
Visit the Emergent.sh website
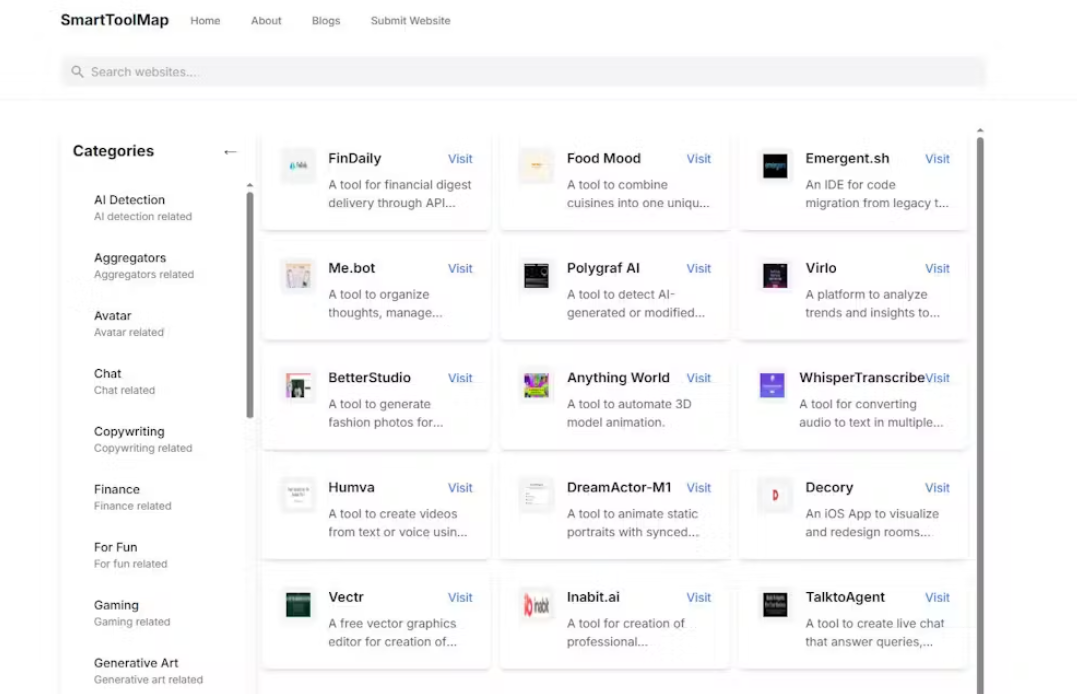click(937, 159)
